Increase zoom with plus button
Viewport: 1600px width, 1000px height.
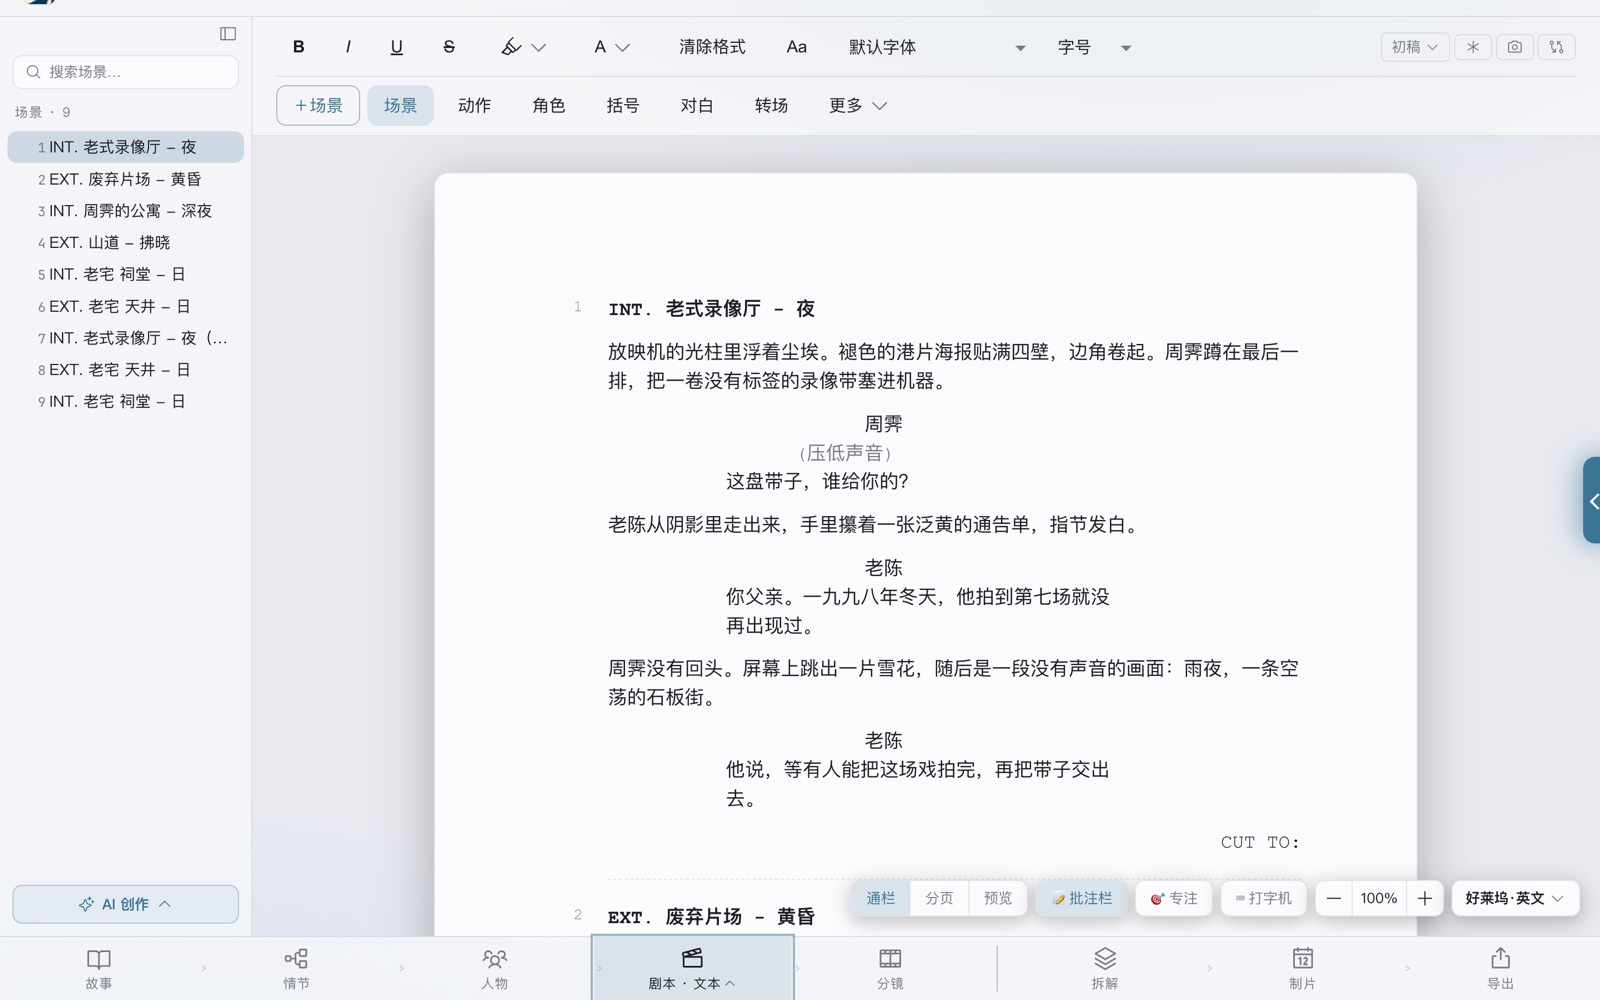coord(1425,898)
